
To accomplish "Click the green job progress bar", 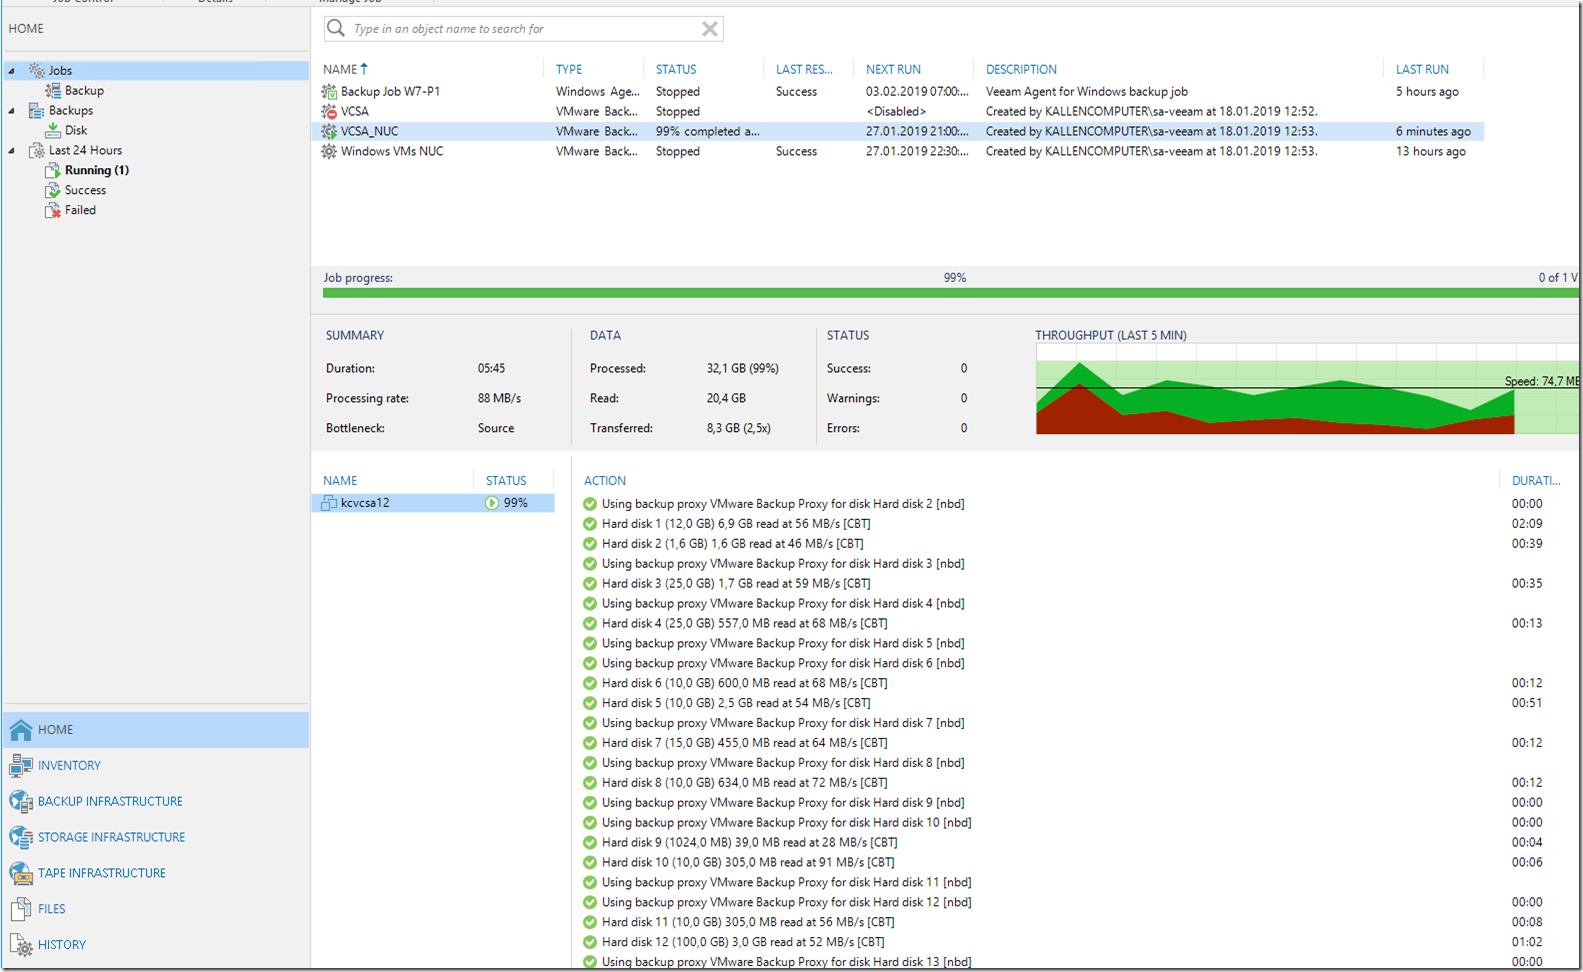I will coord(950,293).
